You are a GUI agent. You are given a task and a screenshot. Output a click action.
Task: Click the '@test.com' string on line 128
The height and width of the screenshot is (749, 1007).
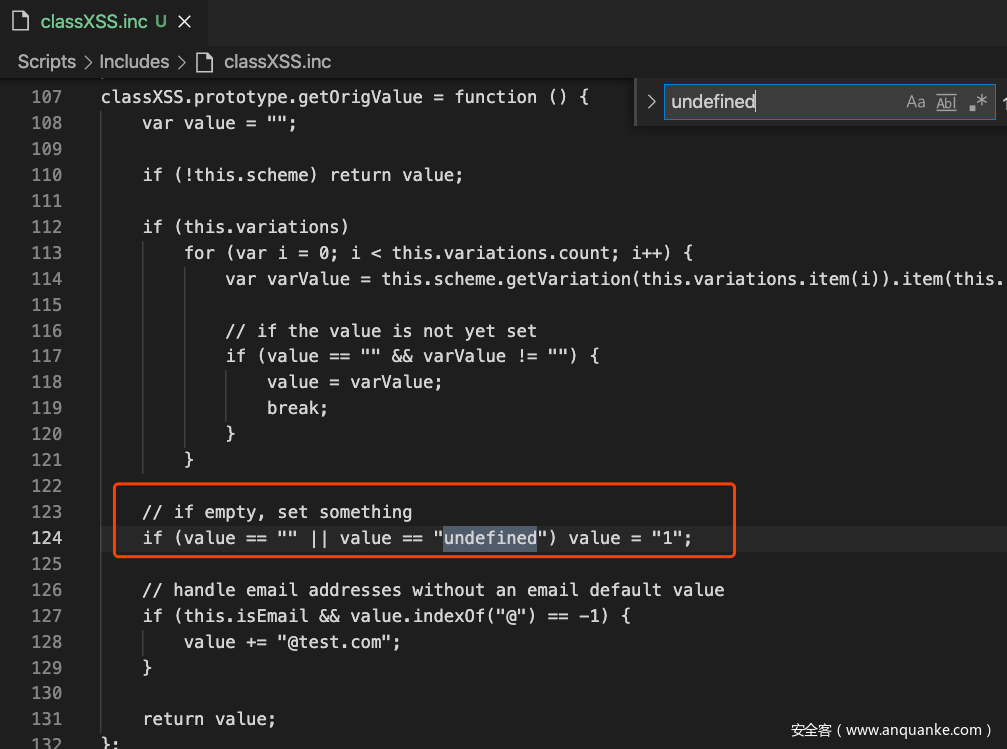coord(339,642)
